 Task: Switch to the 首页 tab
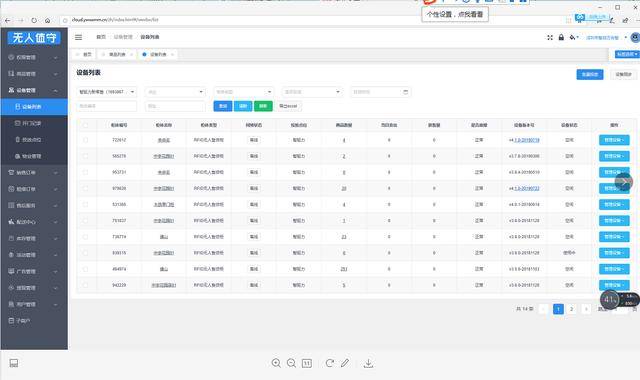84,54
